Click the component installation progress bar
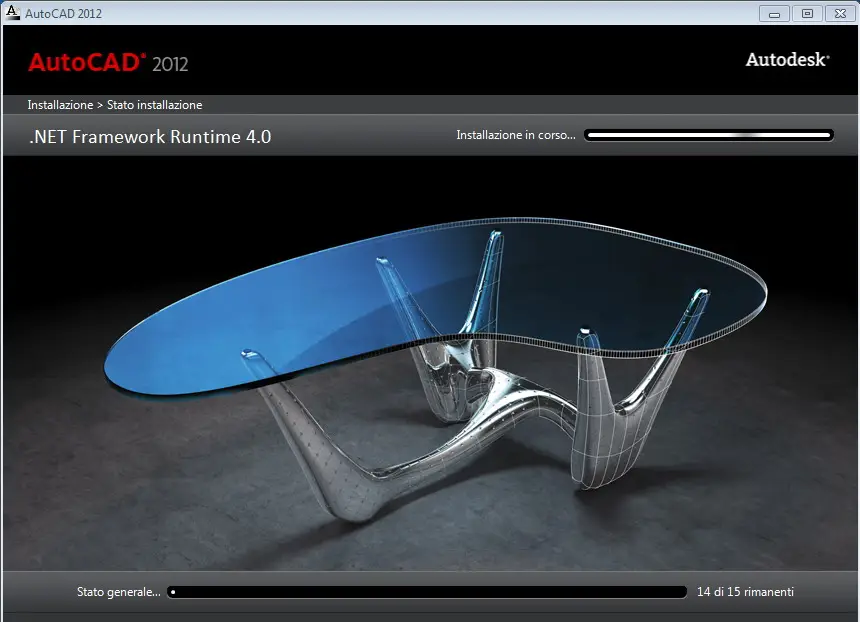860x622 pixels. [709, 135]
